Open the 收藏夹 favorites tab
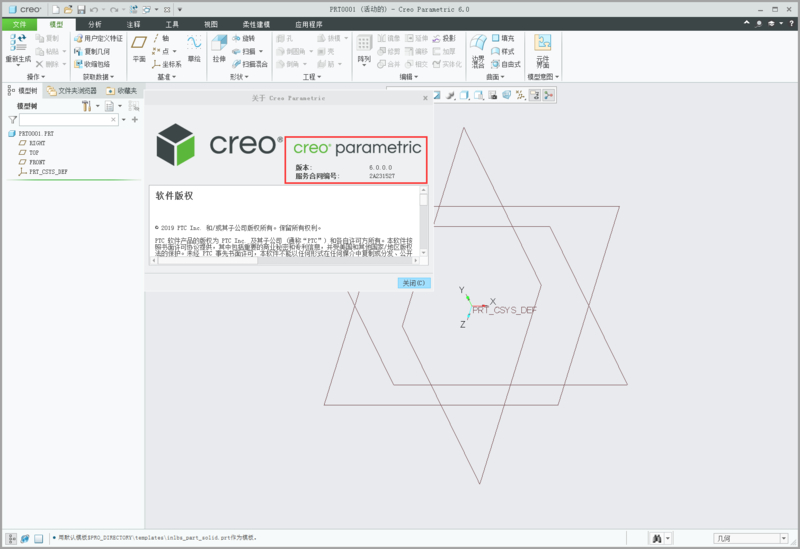Image resolution: width=800 pixels, height=549 pixels. coord(121,90)
